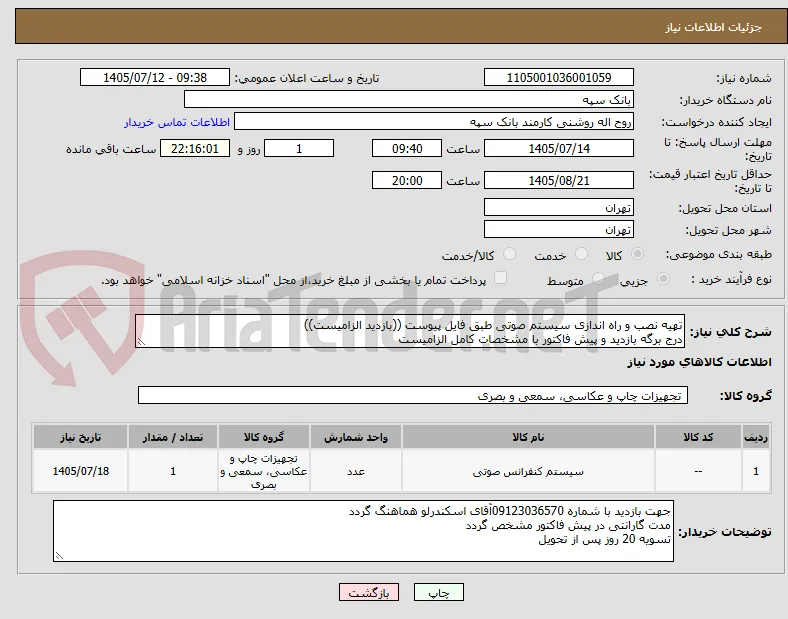The height and width of the screenshot is (619, 788).
Task: Toggle the Islamic treasury payment checkbox
Action: (x=501, y=278)
